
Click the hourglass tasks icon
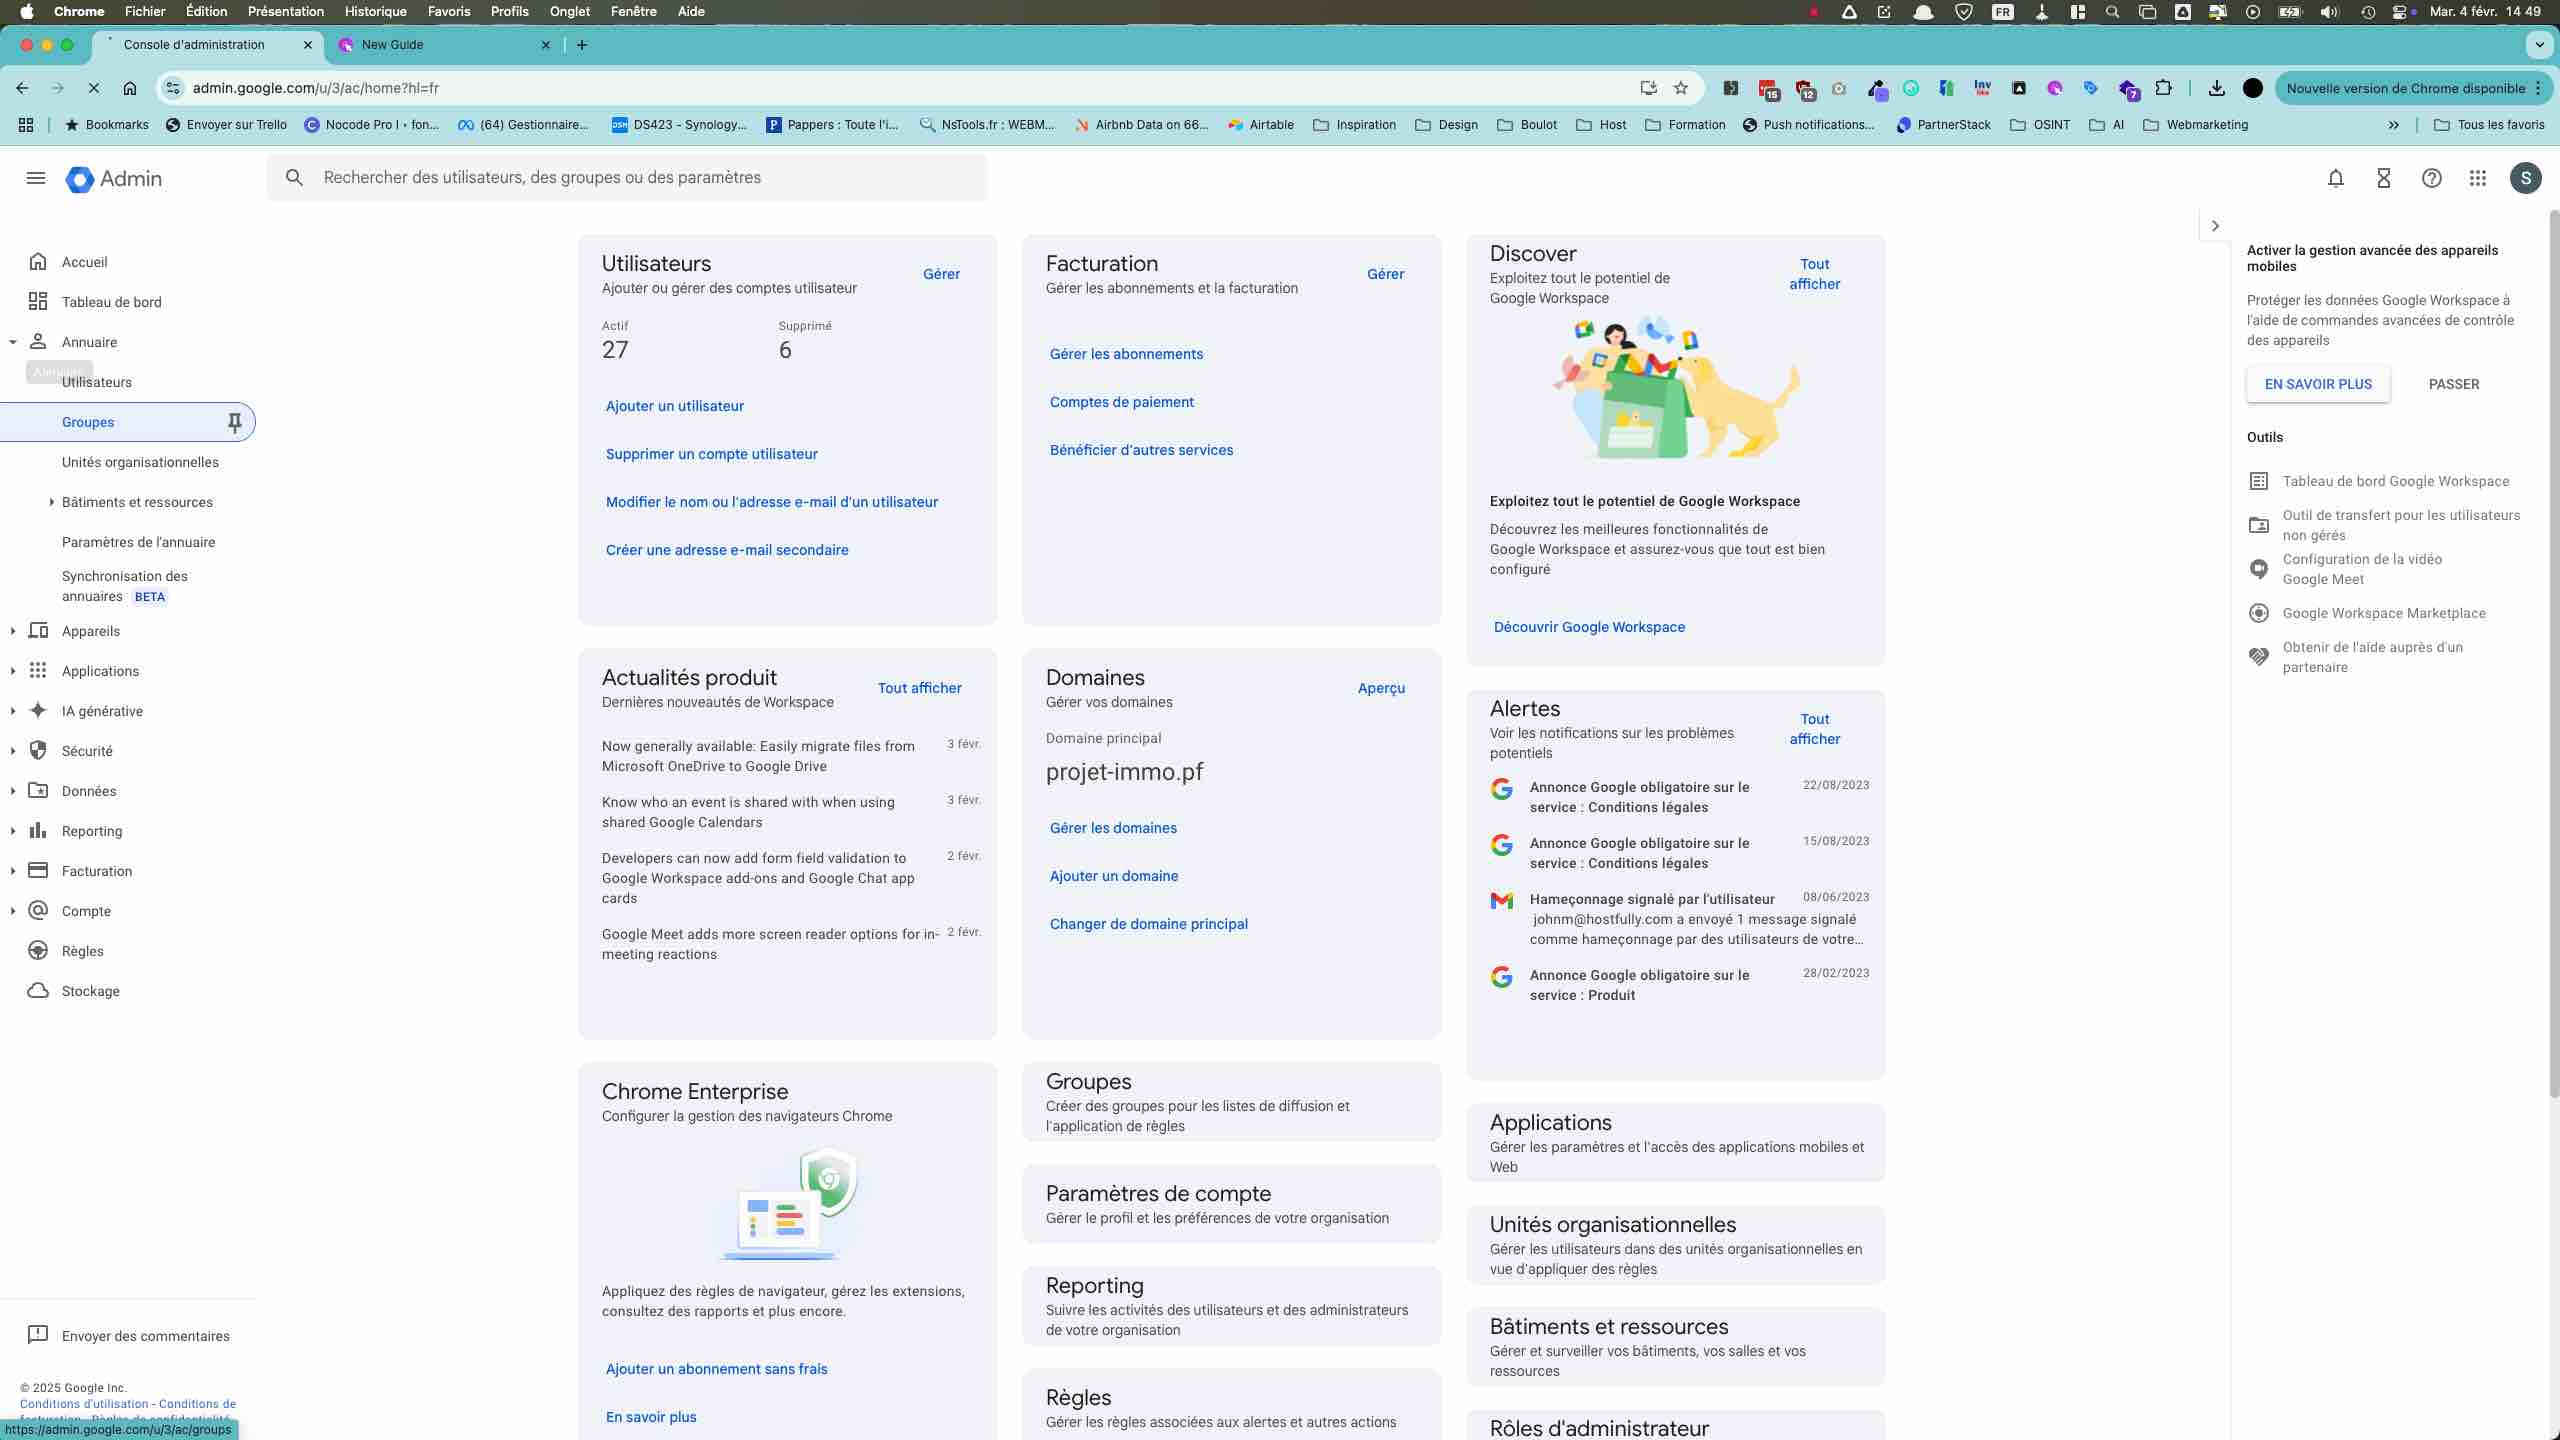tap(2383, 178)
